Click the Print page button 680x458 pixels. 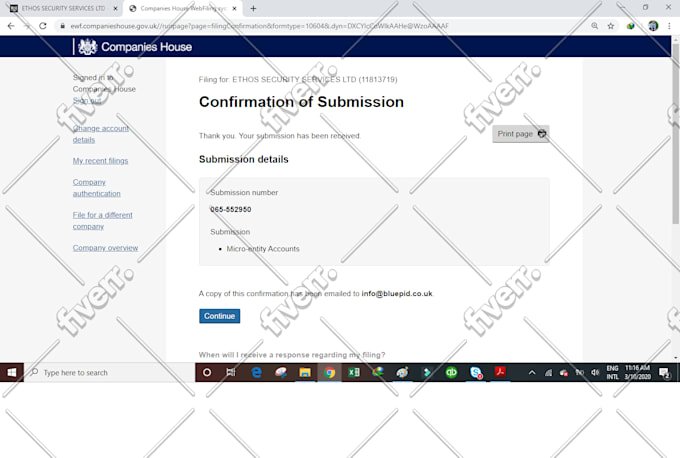pyautogui.click(x=521, y=134)
